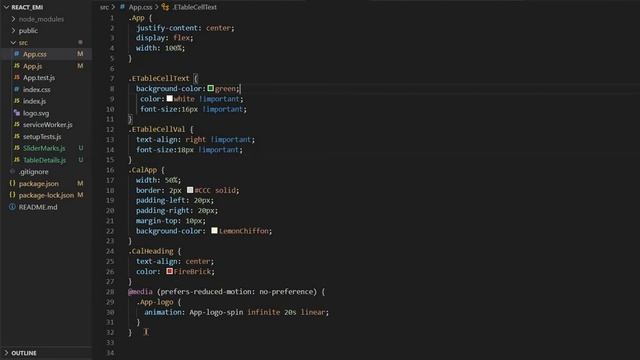
Task: Click line number 28 in gutter
Action: click(x=110, y=291)
